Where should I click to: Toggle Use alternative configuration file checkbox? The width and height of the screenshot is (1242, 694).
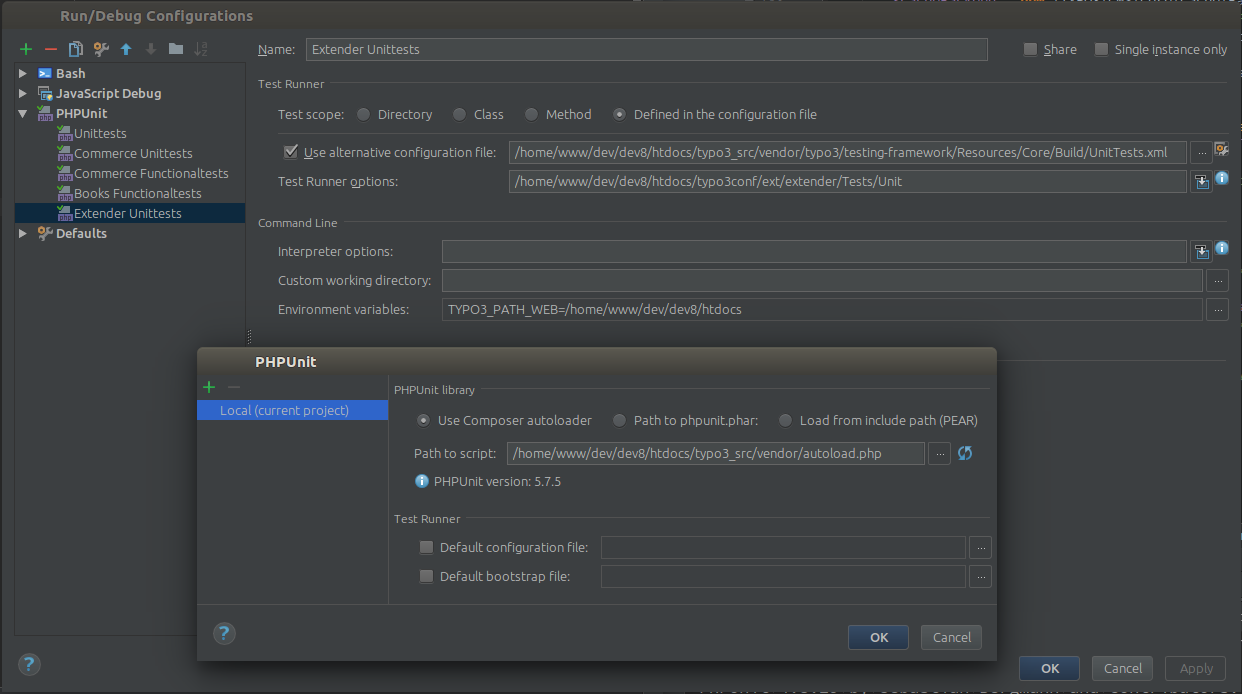pyautogui.click(x=291, y=152)
